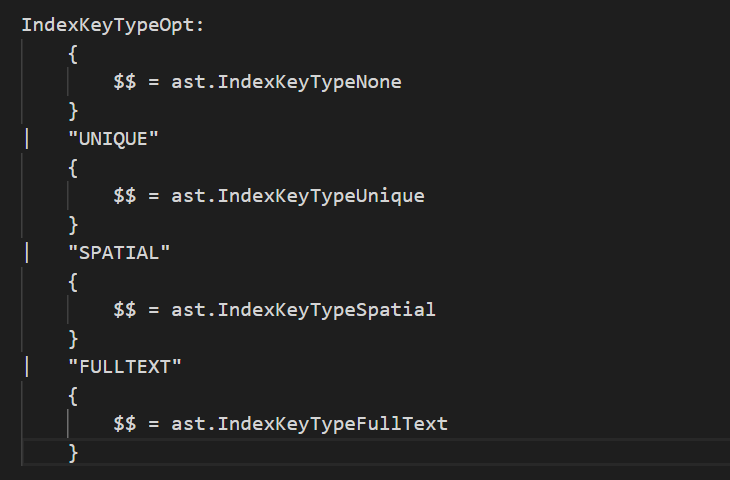Click the pipe symbol before "UNIQUE"
The image size is (730, 480).
click(27, 139)
